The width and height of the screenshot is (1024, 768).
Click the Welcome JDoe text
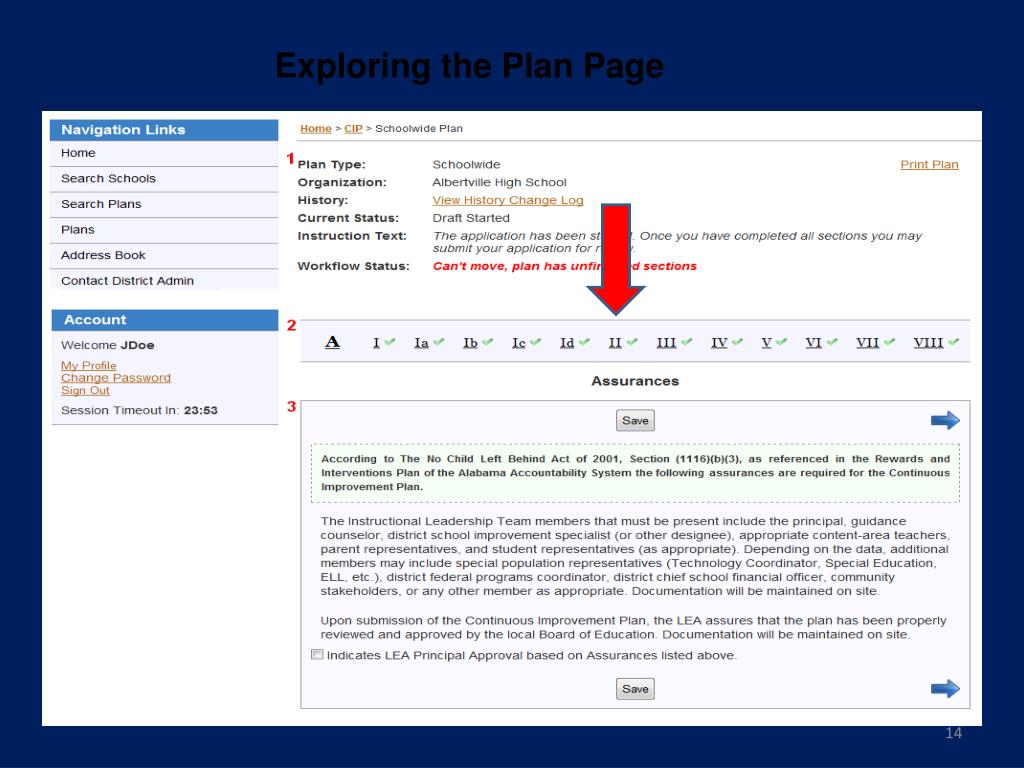pos(108,345)
